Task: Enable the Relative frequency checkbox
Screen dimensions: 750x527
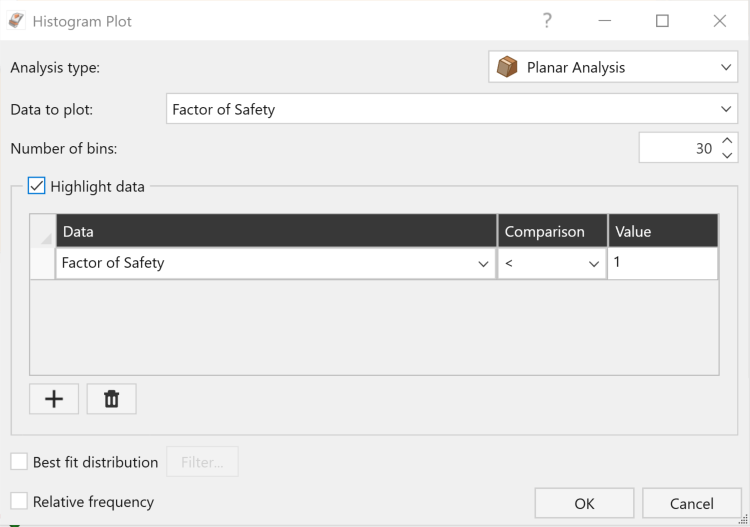Action: click(x=19, y=501)
